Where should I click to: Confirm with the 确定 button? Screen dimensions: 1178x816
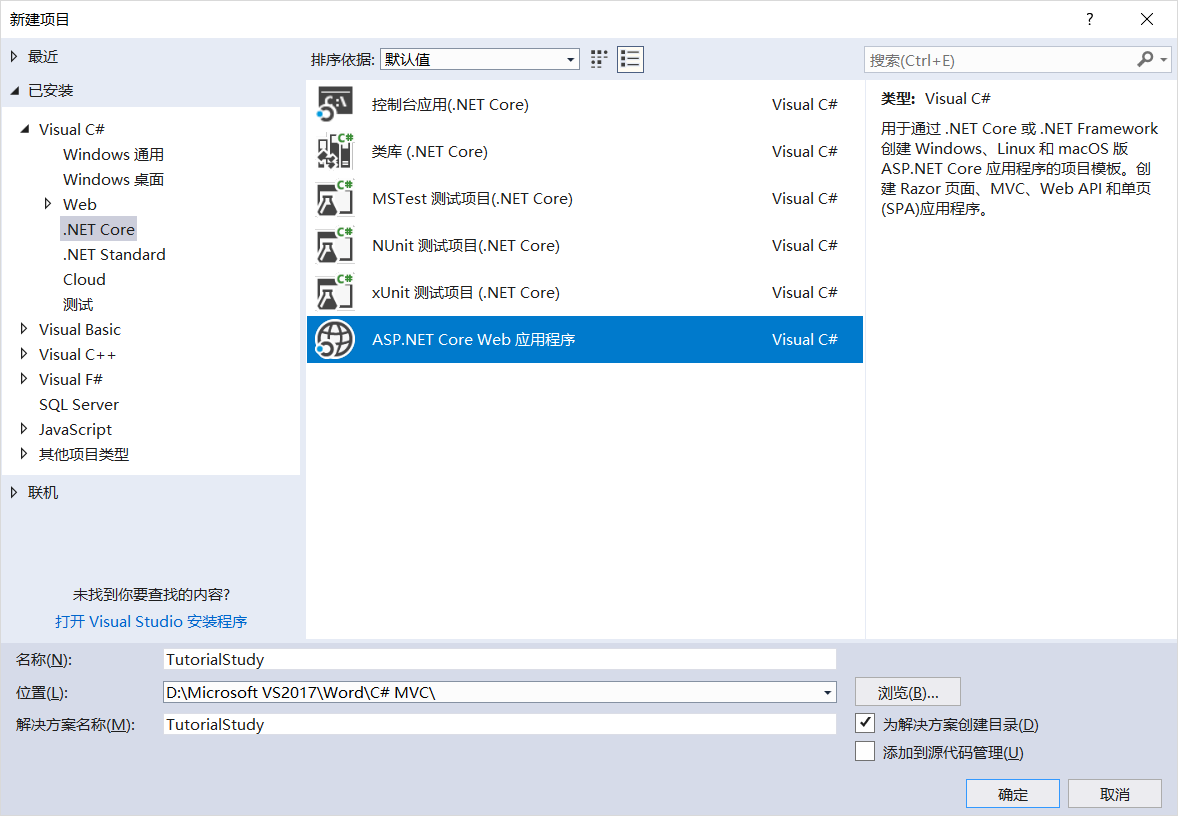click(x=1013, y=793)
